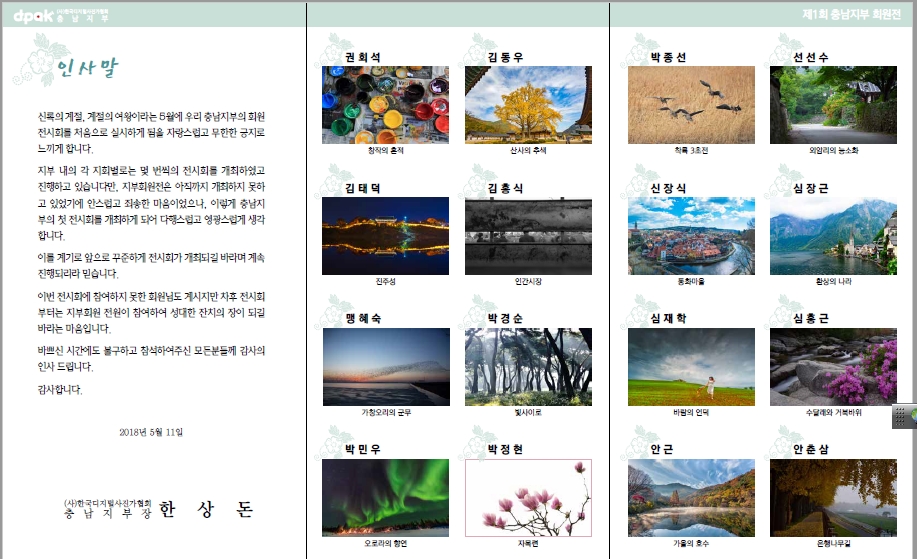Open the 빛사이로 pine forest photo

[528, 366]
